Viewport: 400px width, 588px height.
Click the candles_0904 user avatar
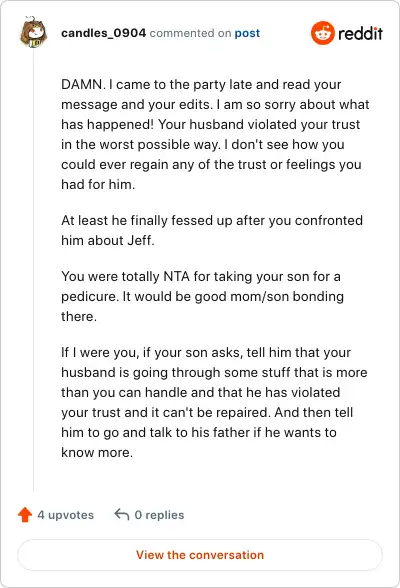click(x=33, y=33)
